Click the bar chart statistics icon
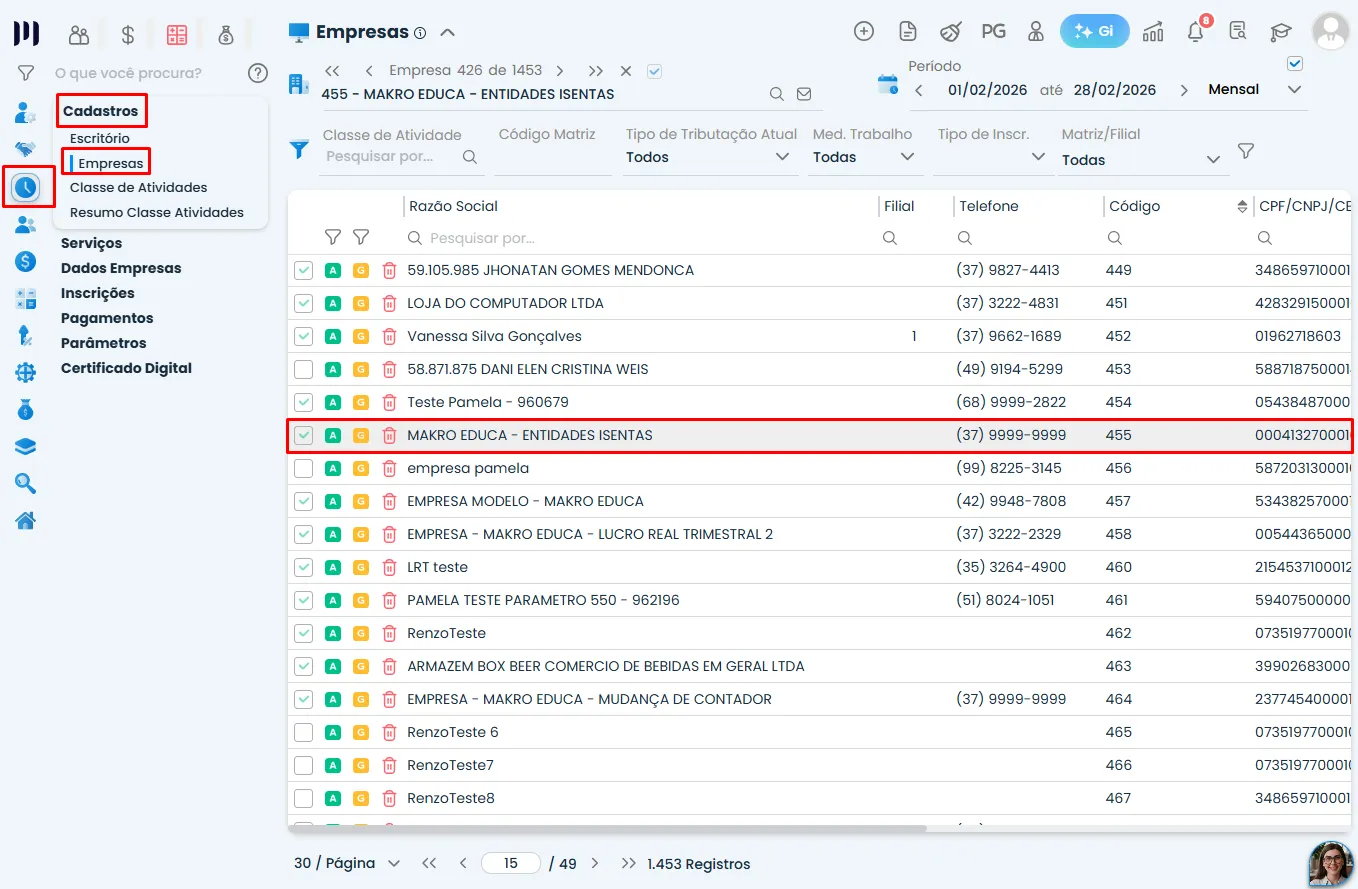Image resolution: width=1358 pixels, height=889 pixels. tap(1153, 31)
